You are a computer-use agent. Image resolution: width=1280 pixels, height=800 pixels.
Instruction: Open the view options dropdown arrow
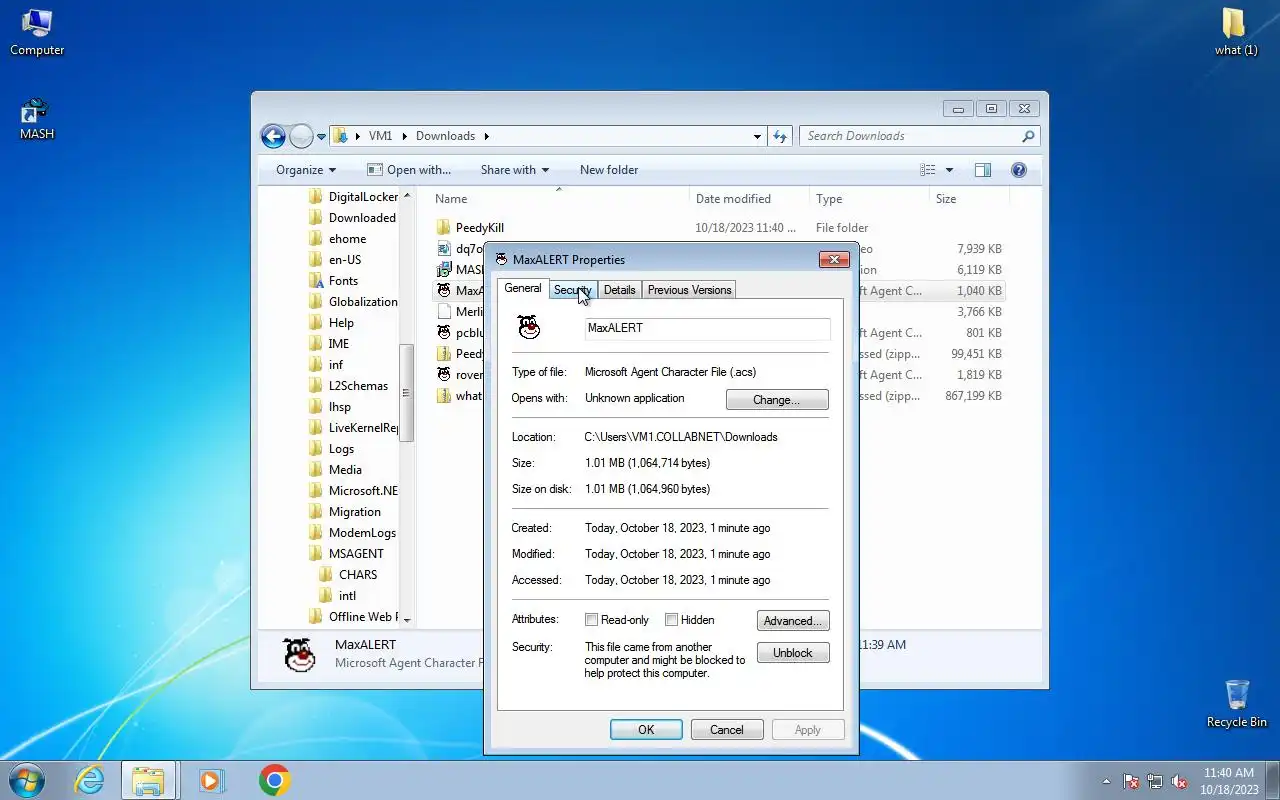949,170
